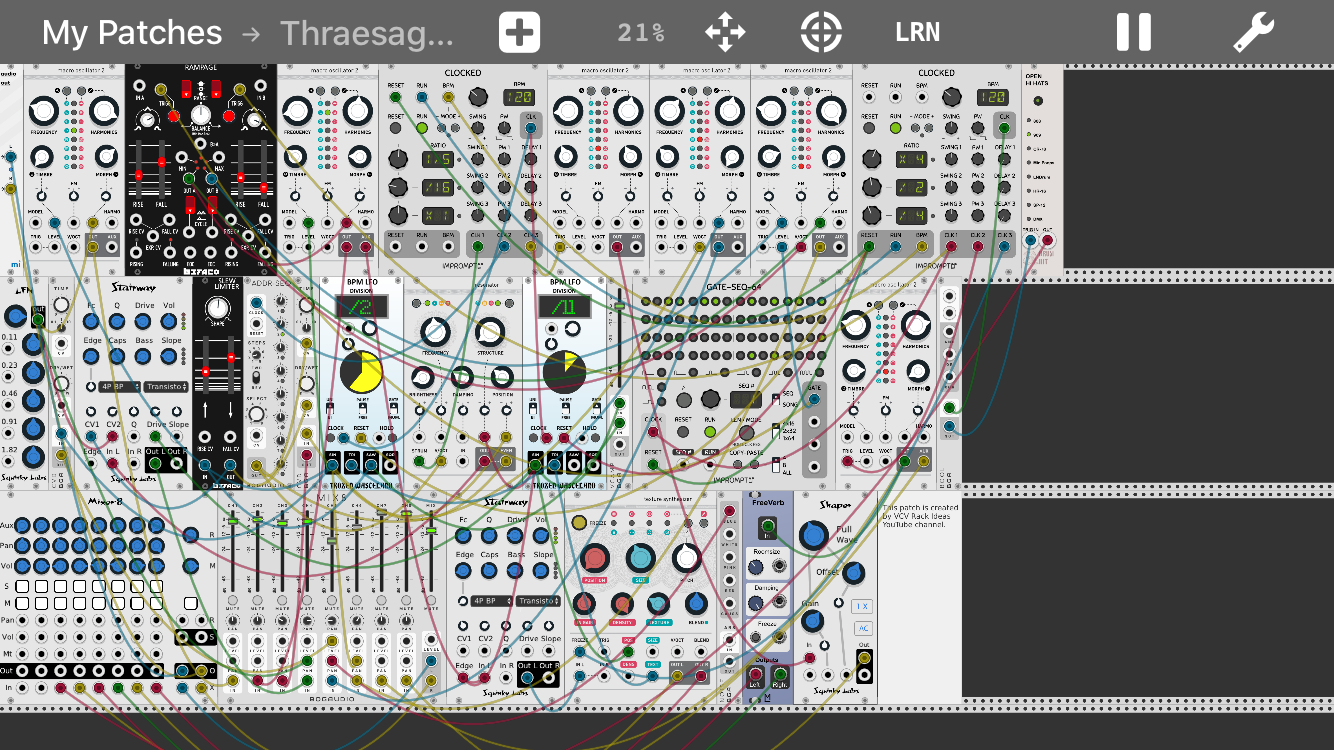Open the Transistor dropdown in upper Stairway
The height and width of the screenshot is (750, 1334).
166,386
